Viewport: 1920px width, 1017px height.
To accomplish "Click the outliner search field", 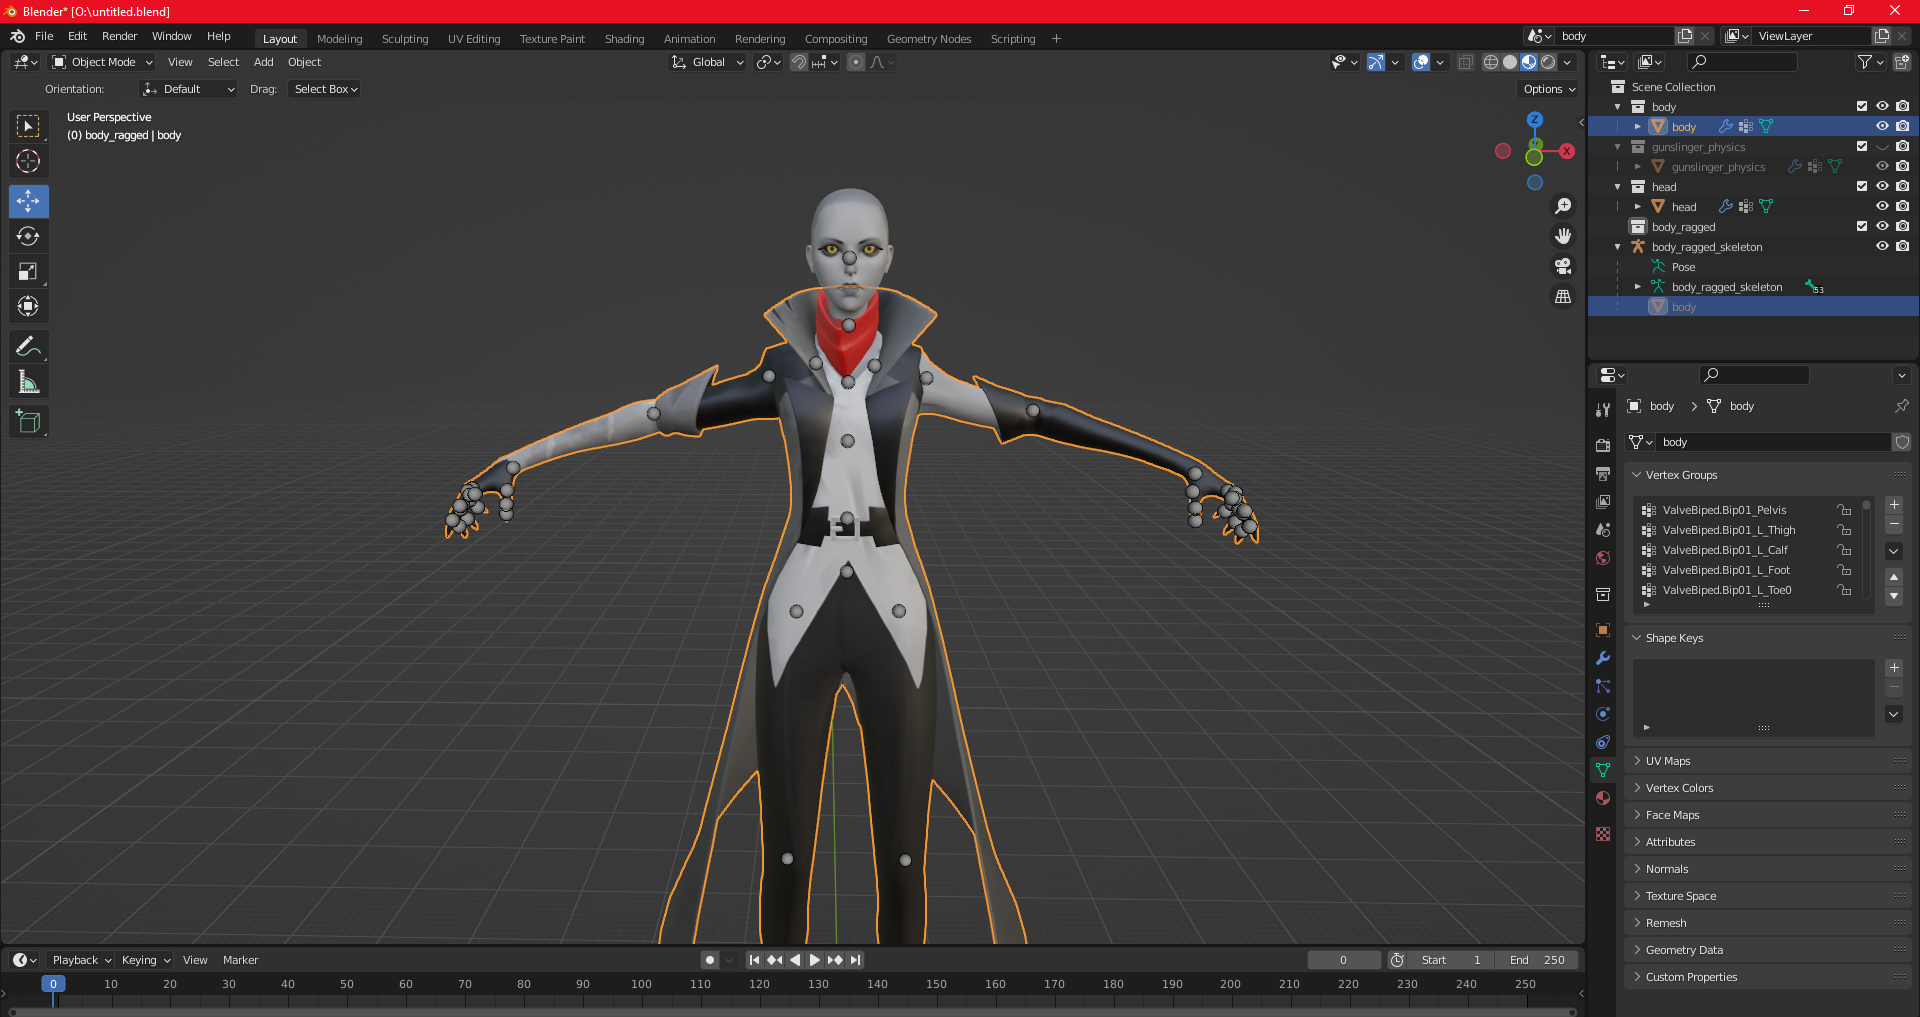I will click(x=1741, y=62).
